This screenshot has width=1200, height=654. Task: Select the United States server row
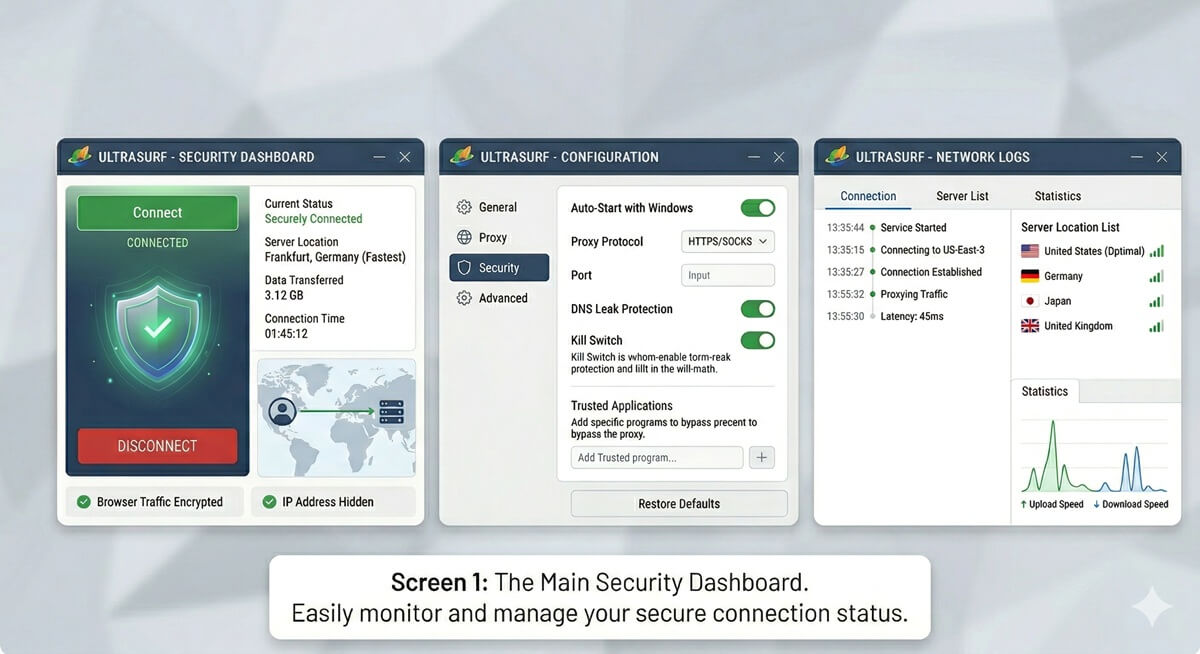point(1092,251)
